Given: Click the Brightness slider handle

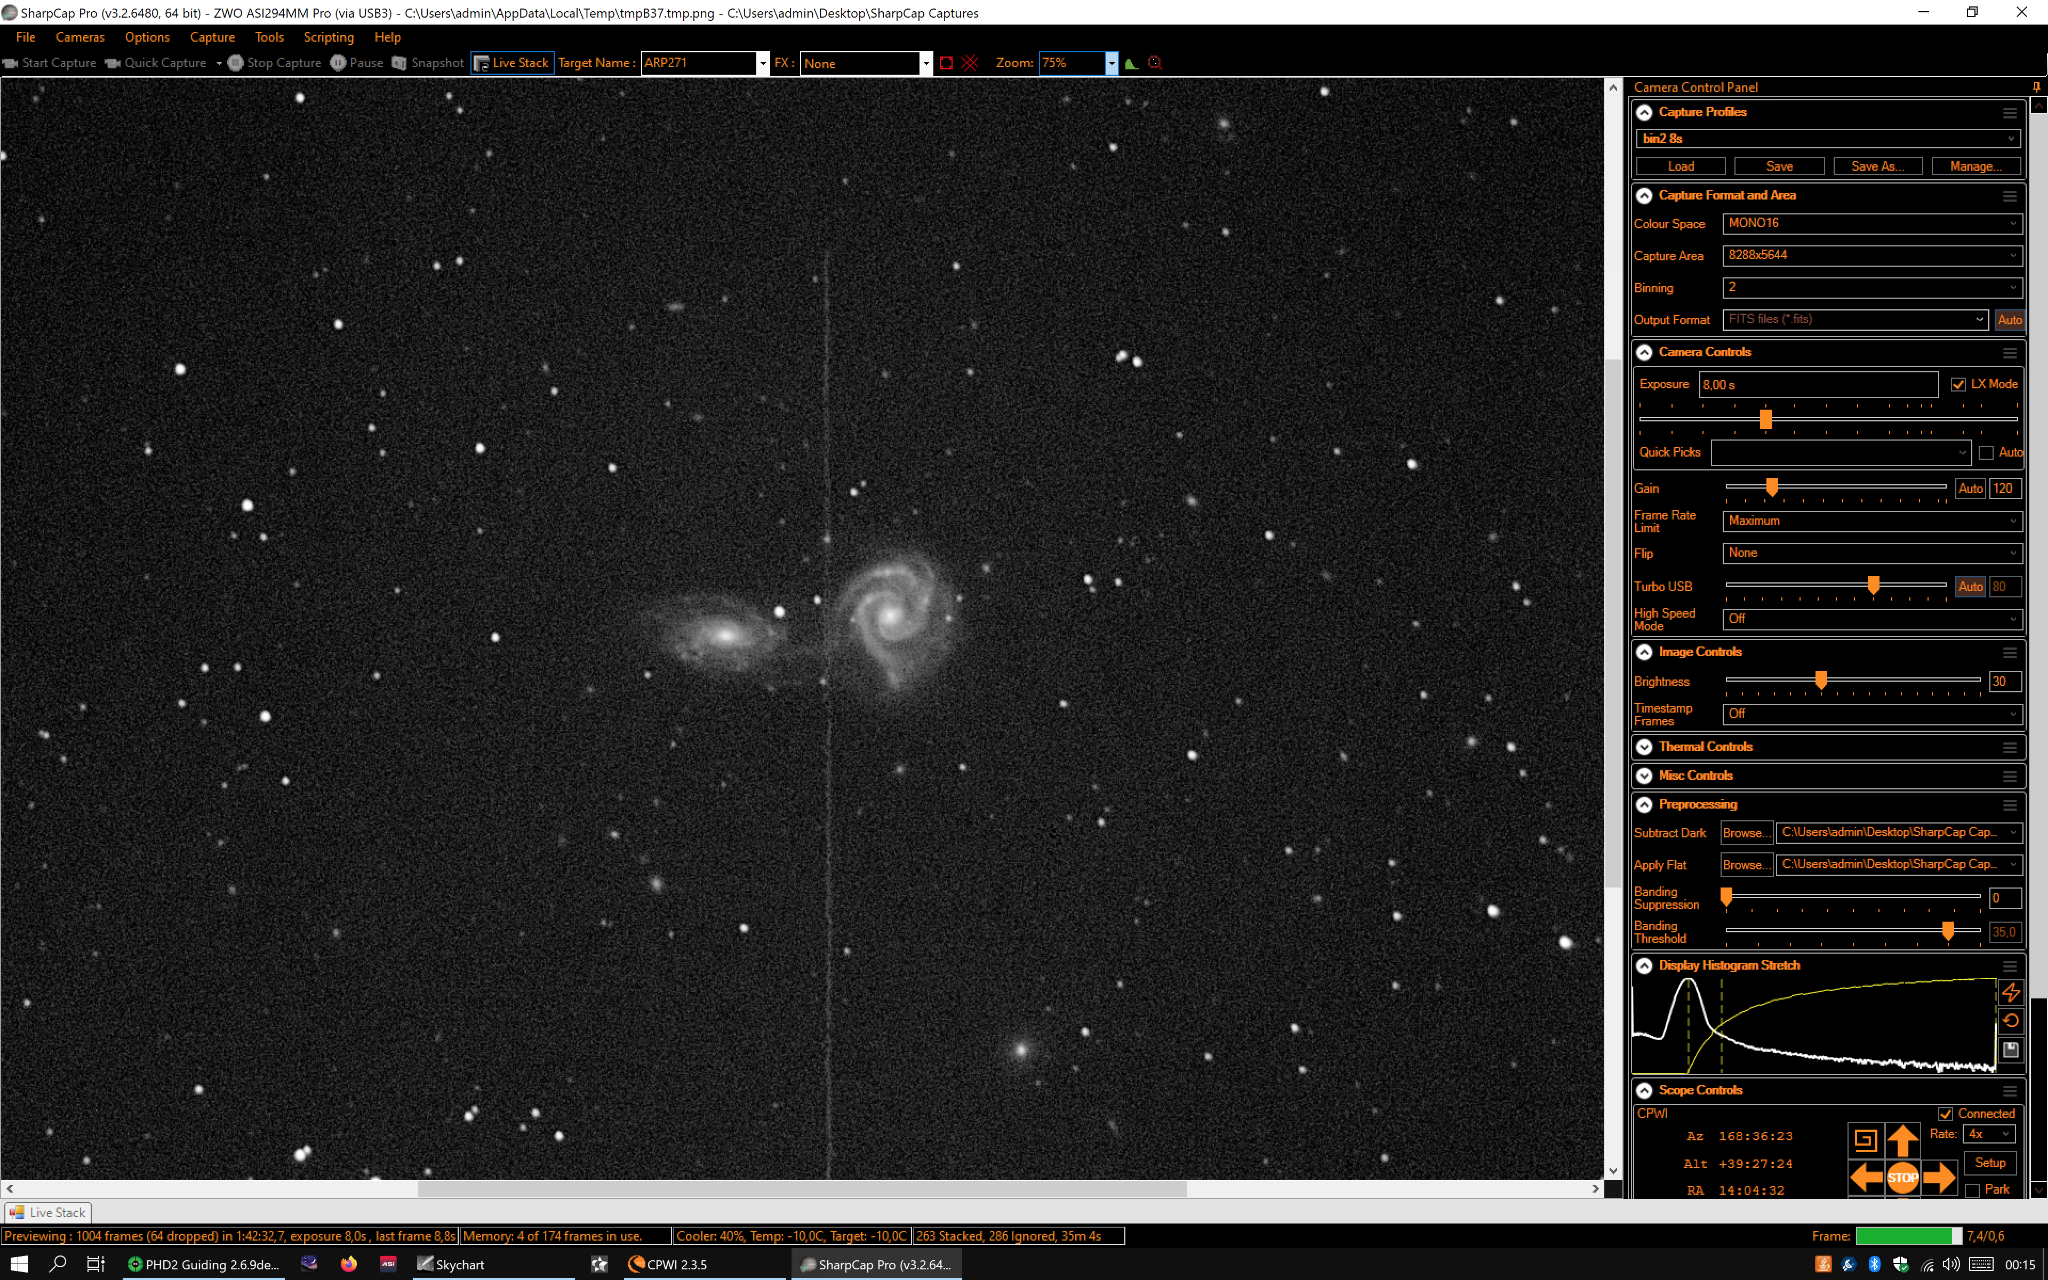Looking at the screenshot, I should tap(1821, 680).
